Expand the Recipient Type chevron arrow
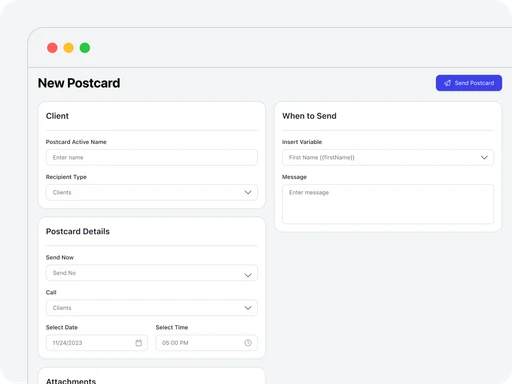512x384 pixels. click(x=248, y=192)
